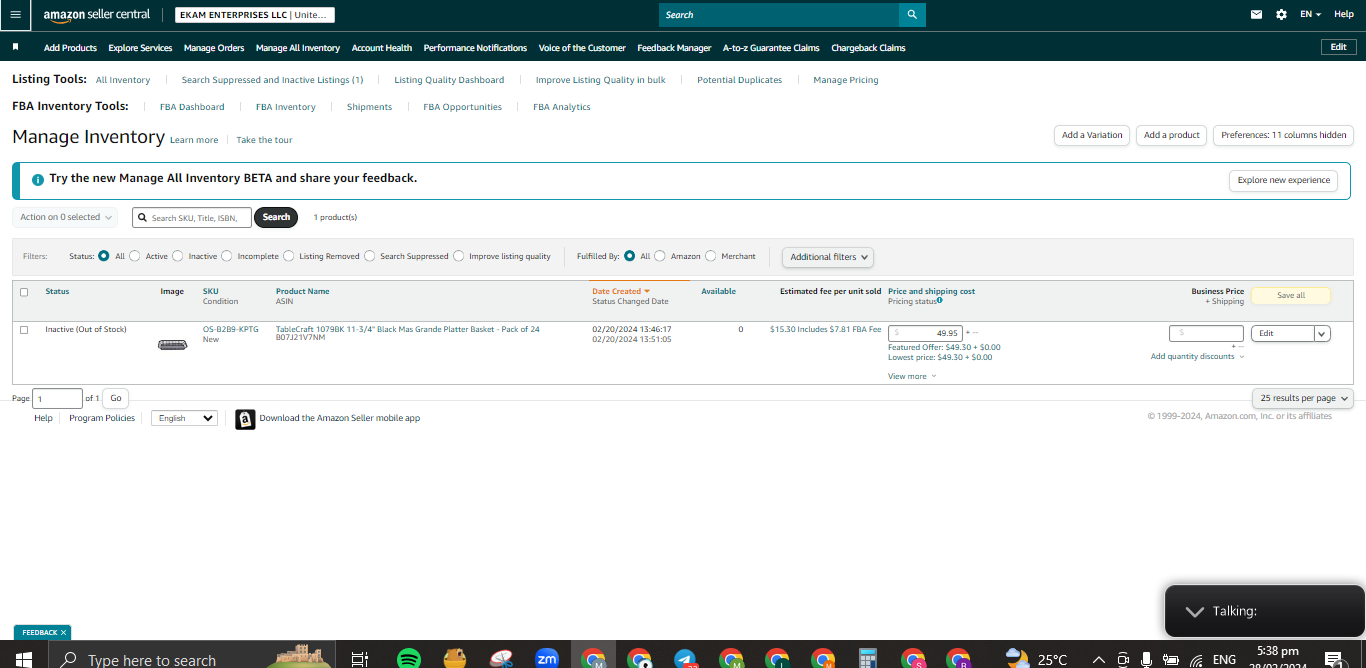Click the Save all button
This screenshot has height=668, width=1366.
[x=1291, y=295]
